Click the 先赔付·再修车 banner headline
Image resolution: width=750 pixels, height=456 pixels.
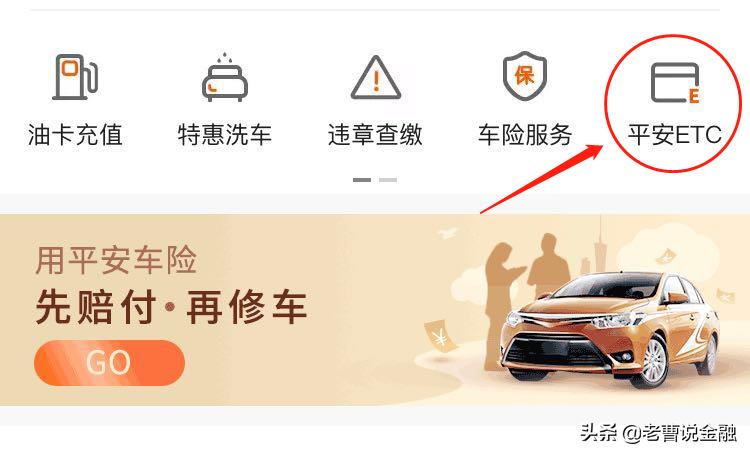coord(171,307)
